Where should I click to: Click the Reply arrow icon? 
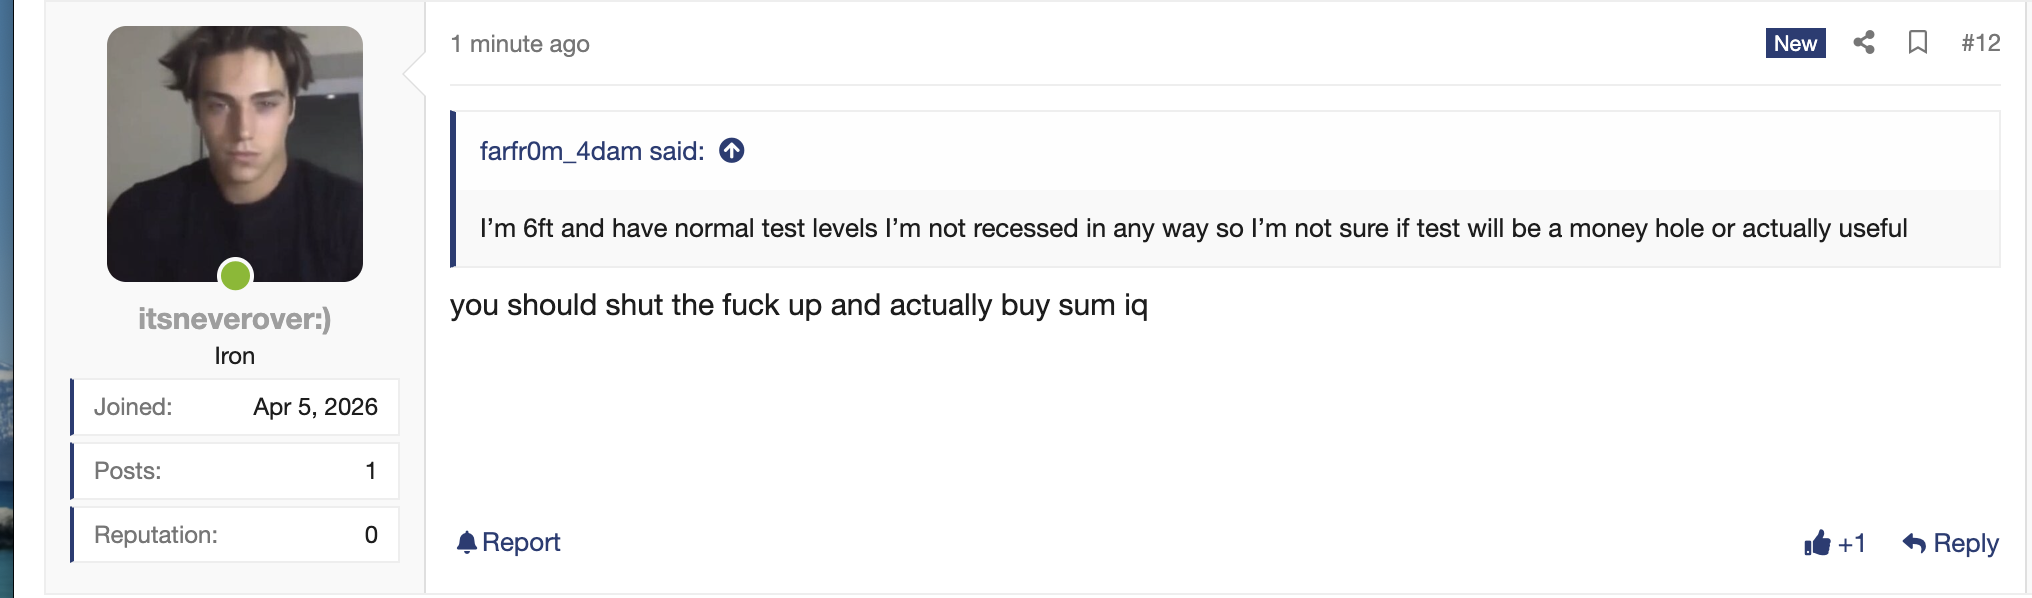[x=1914, y=543]
